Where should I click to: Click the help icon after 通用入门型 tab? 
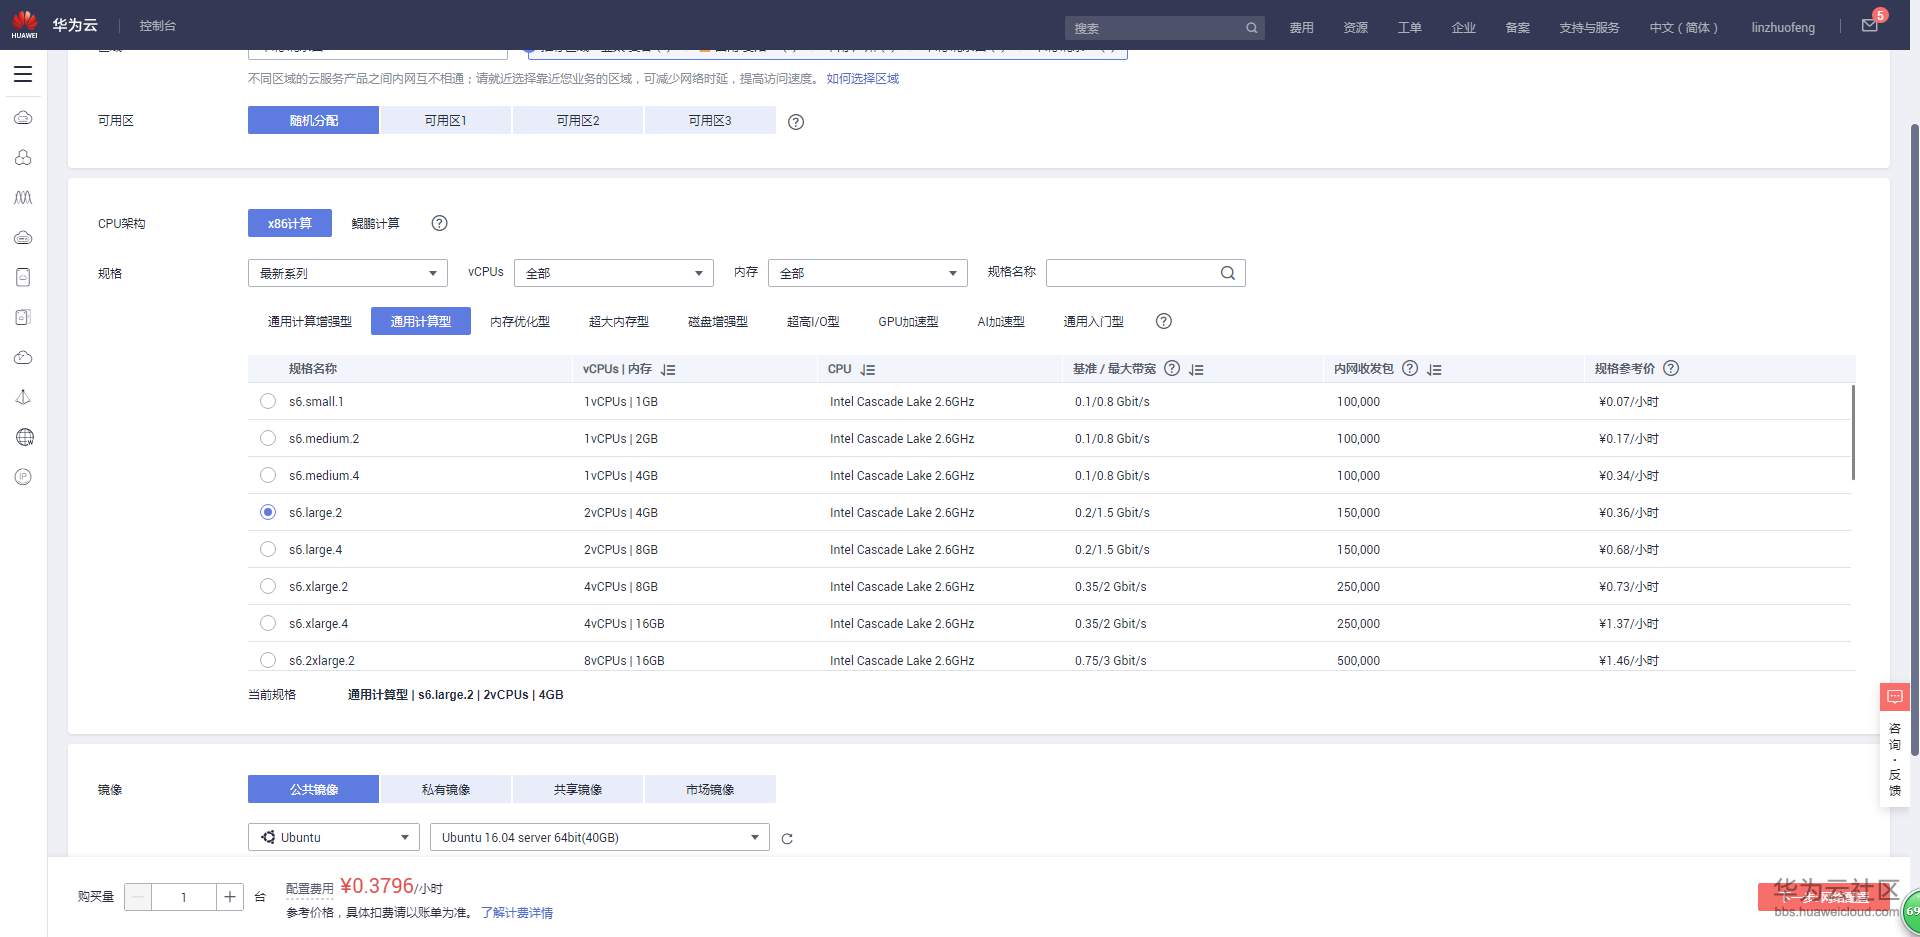(1163, 321)
